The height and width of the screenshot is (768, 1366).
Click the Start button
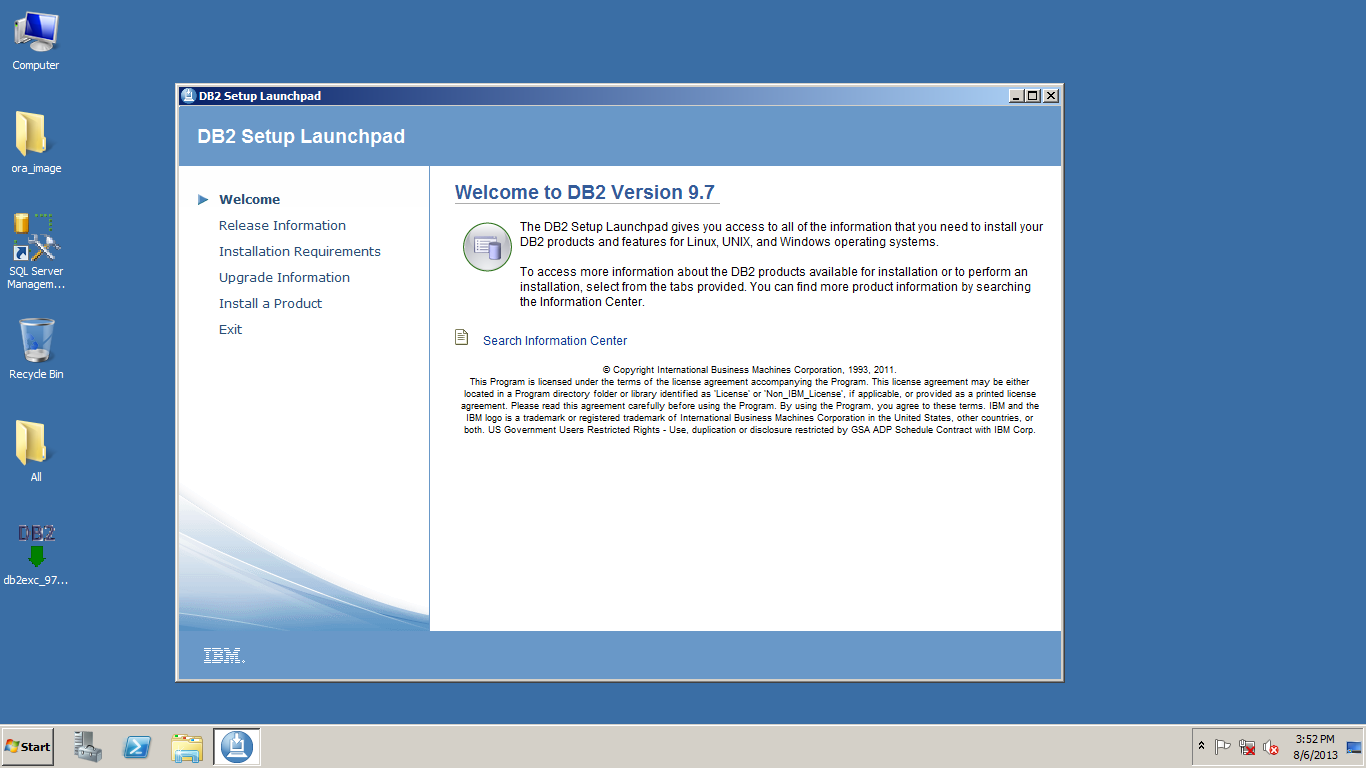point(28,747)
